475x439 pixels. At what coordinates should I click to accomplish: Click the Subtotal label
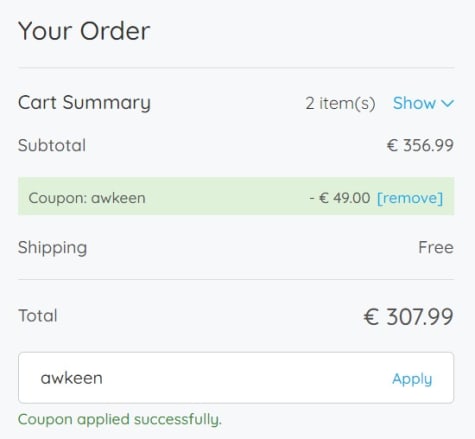[52, 145]
